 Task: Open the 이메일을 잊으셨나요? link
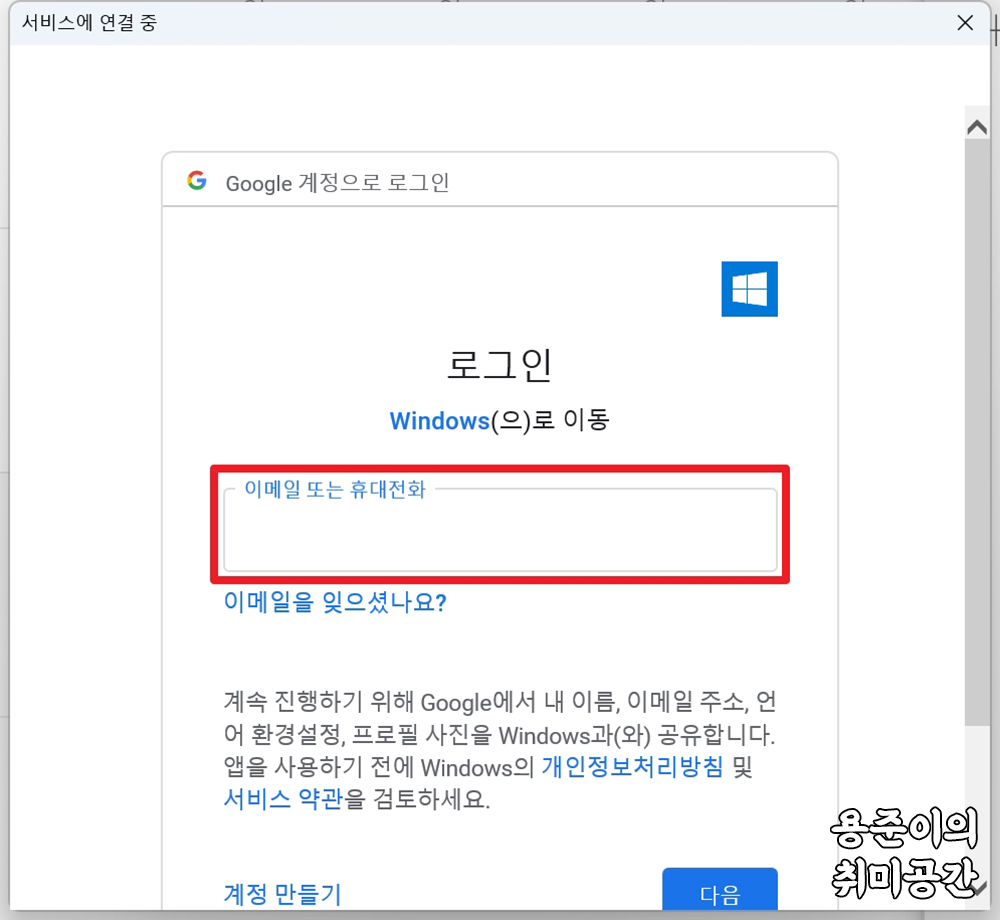(335, 602)
